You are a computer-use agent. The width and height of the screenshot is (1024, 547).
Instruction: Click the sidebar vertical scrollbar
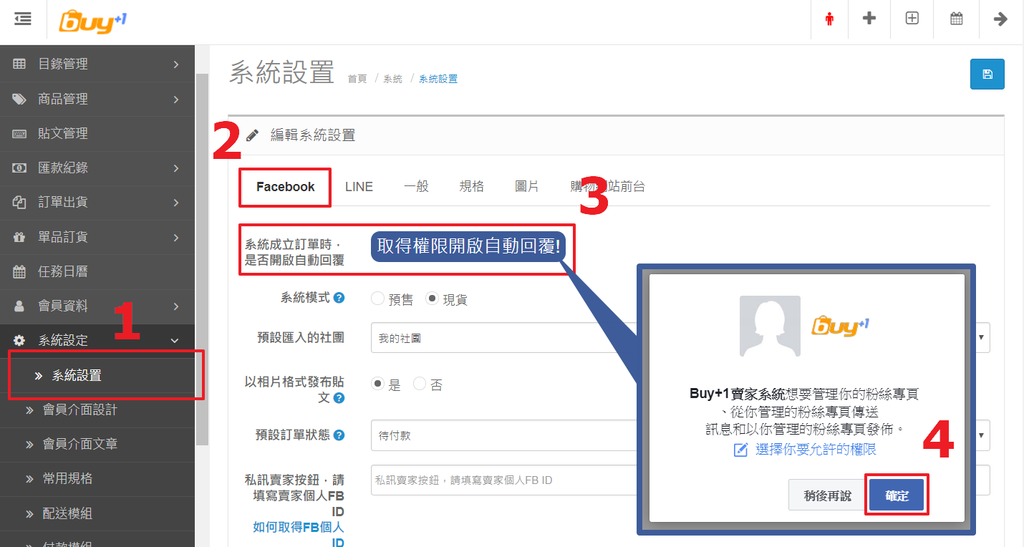(202, 259)
